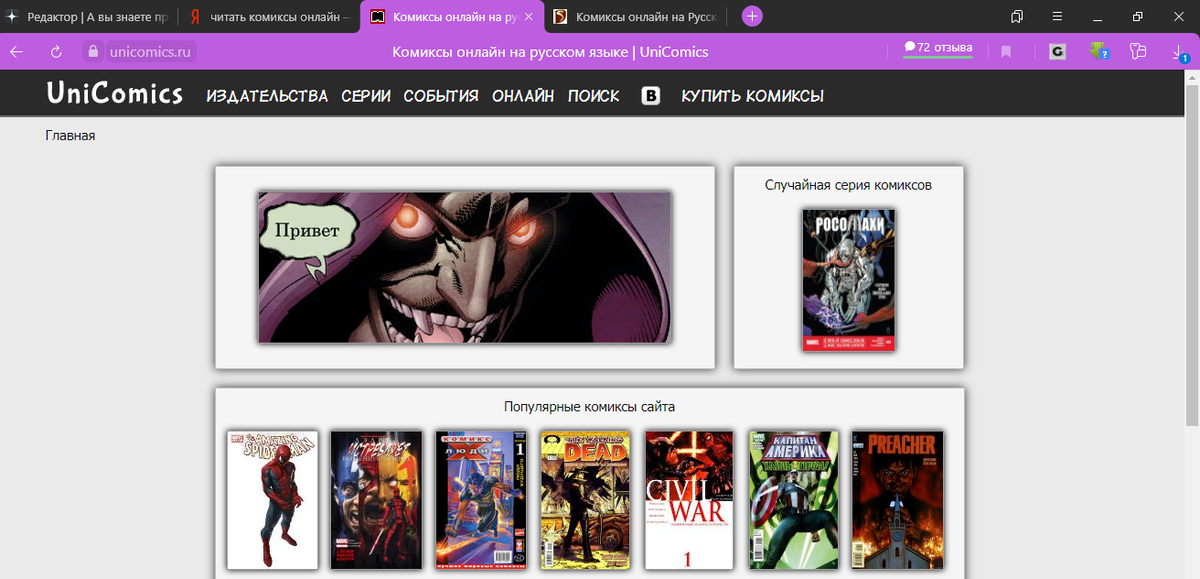
Task: Open the 72 отзыва reviews button
Action: [x=938, y=48]
